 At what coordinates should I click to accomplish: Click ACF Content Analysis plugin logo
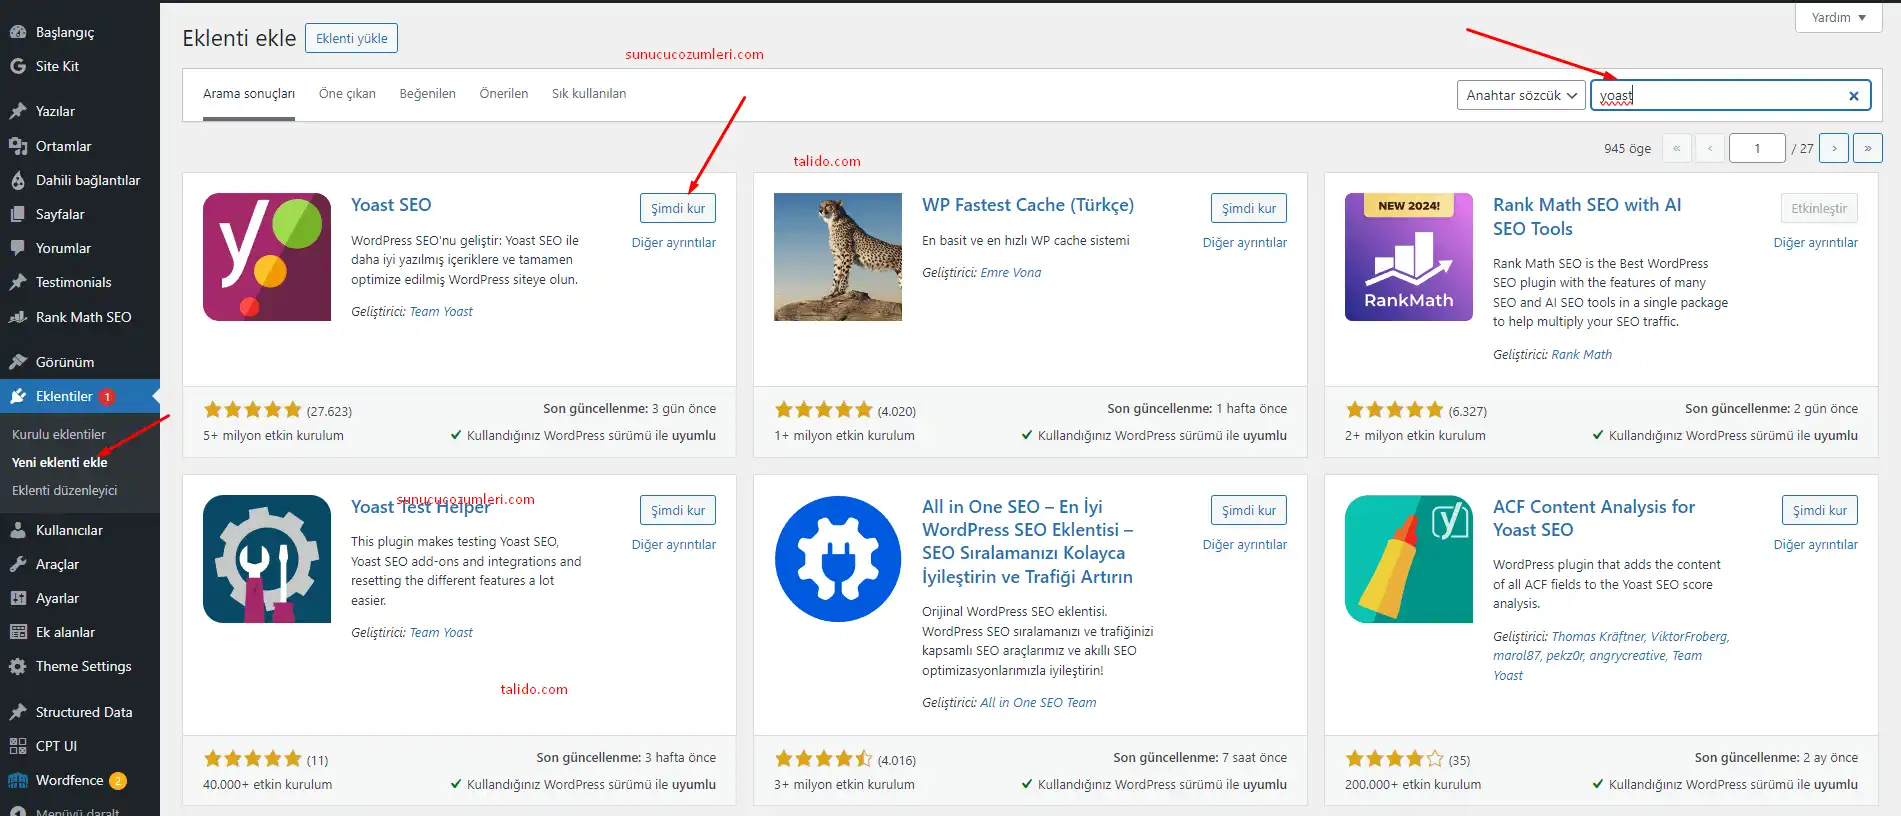tap(1409, 559)
